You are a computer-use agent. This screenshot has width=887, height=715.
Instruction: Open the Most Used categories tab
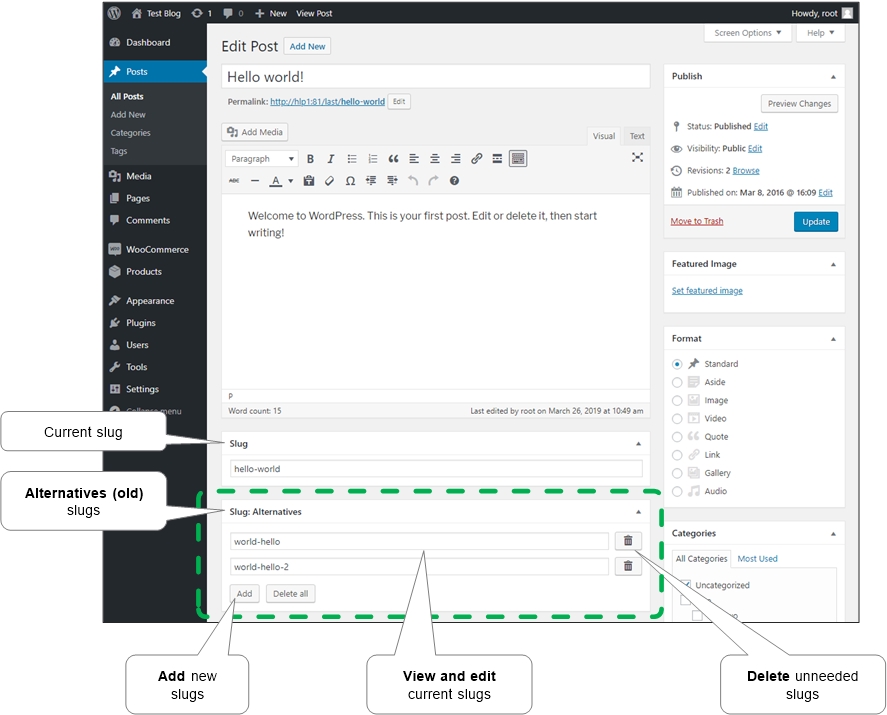tap(757, 558)
